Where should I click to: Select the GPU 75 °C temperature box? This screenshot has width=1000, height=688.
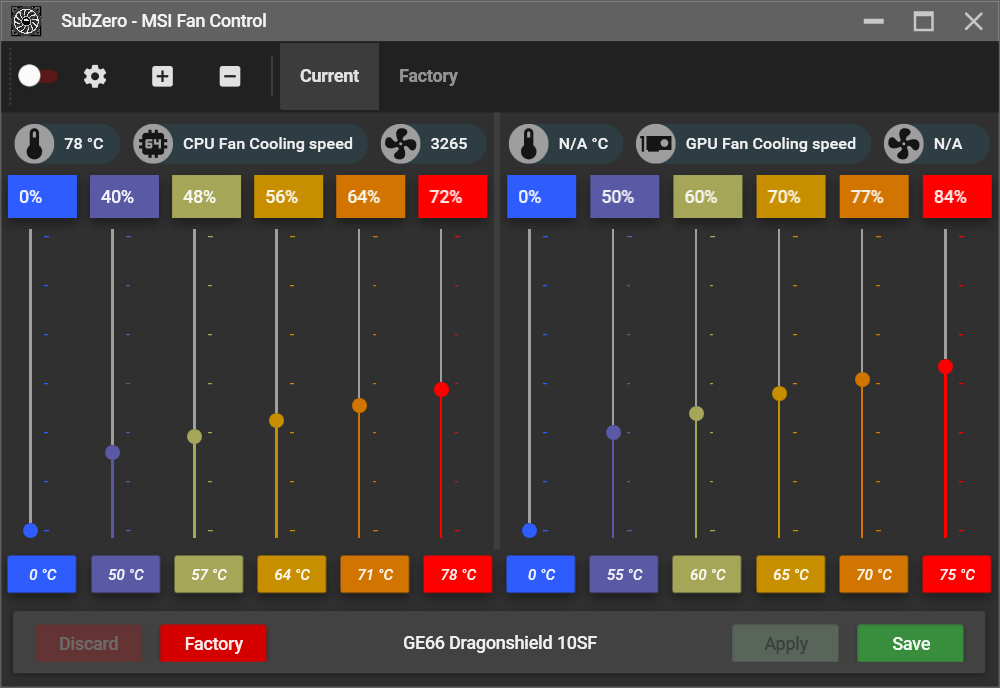pyautogui.click(x=957, y=575)
